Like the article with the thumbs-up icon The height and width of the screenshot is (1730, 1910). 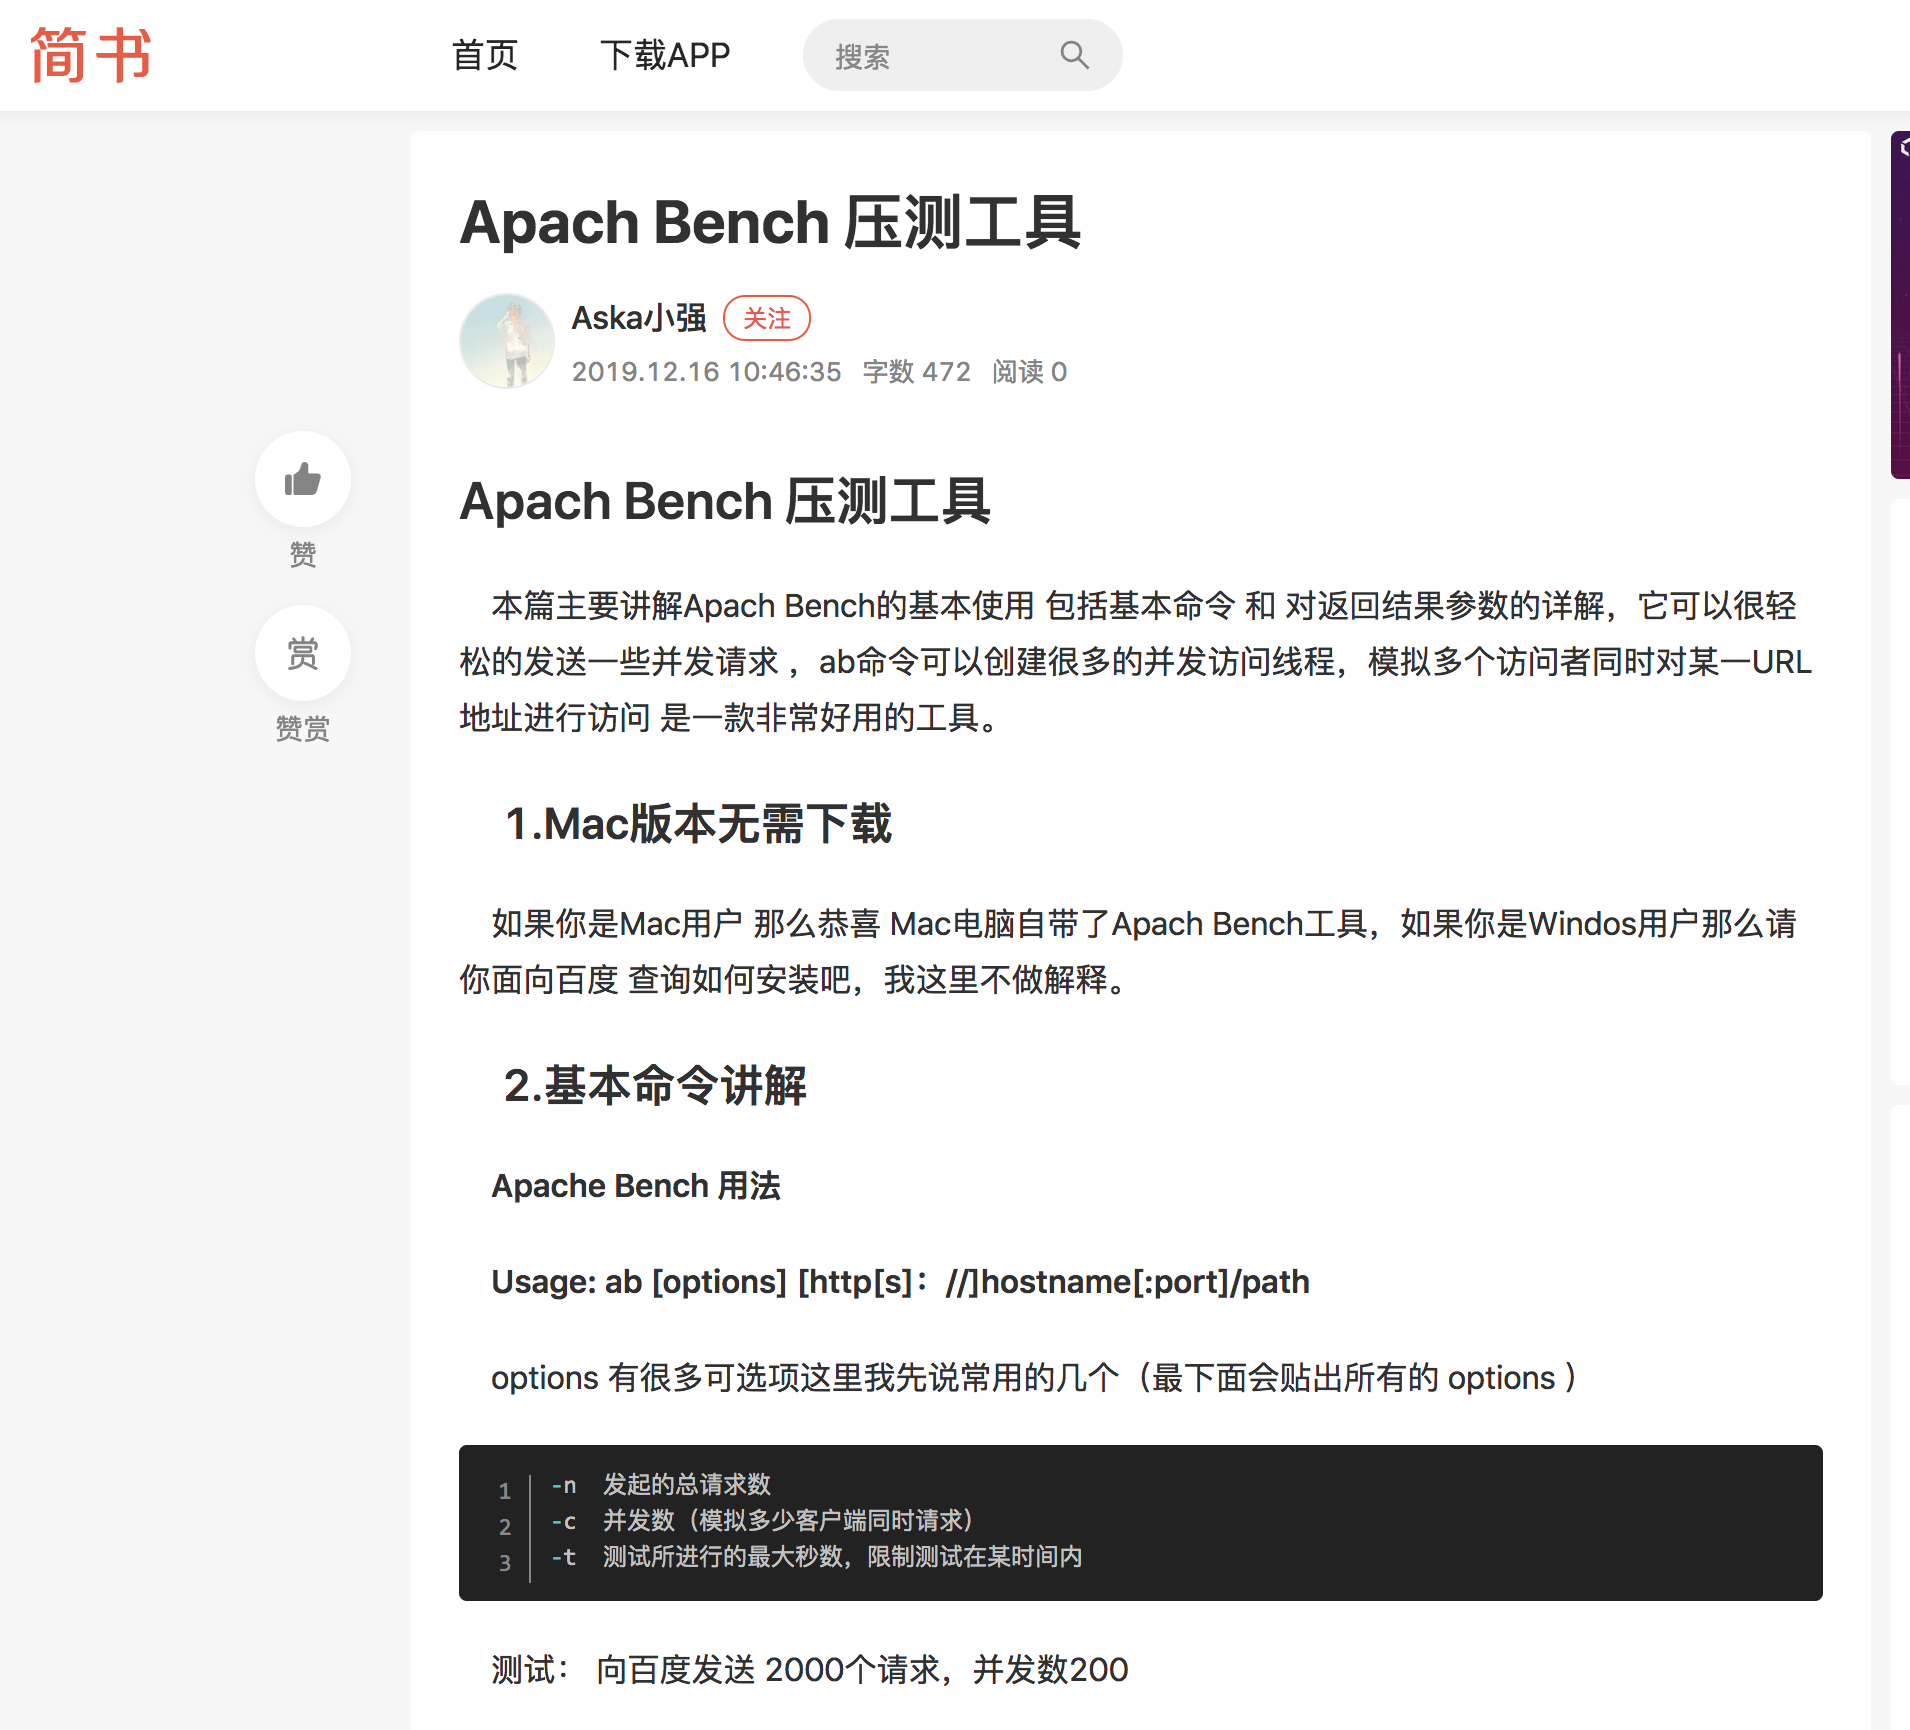(303, 480)
